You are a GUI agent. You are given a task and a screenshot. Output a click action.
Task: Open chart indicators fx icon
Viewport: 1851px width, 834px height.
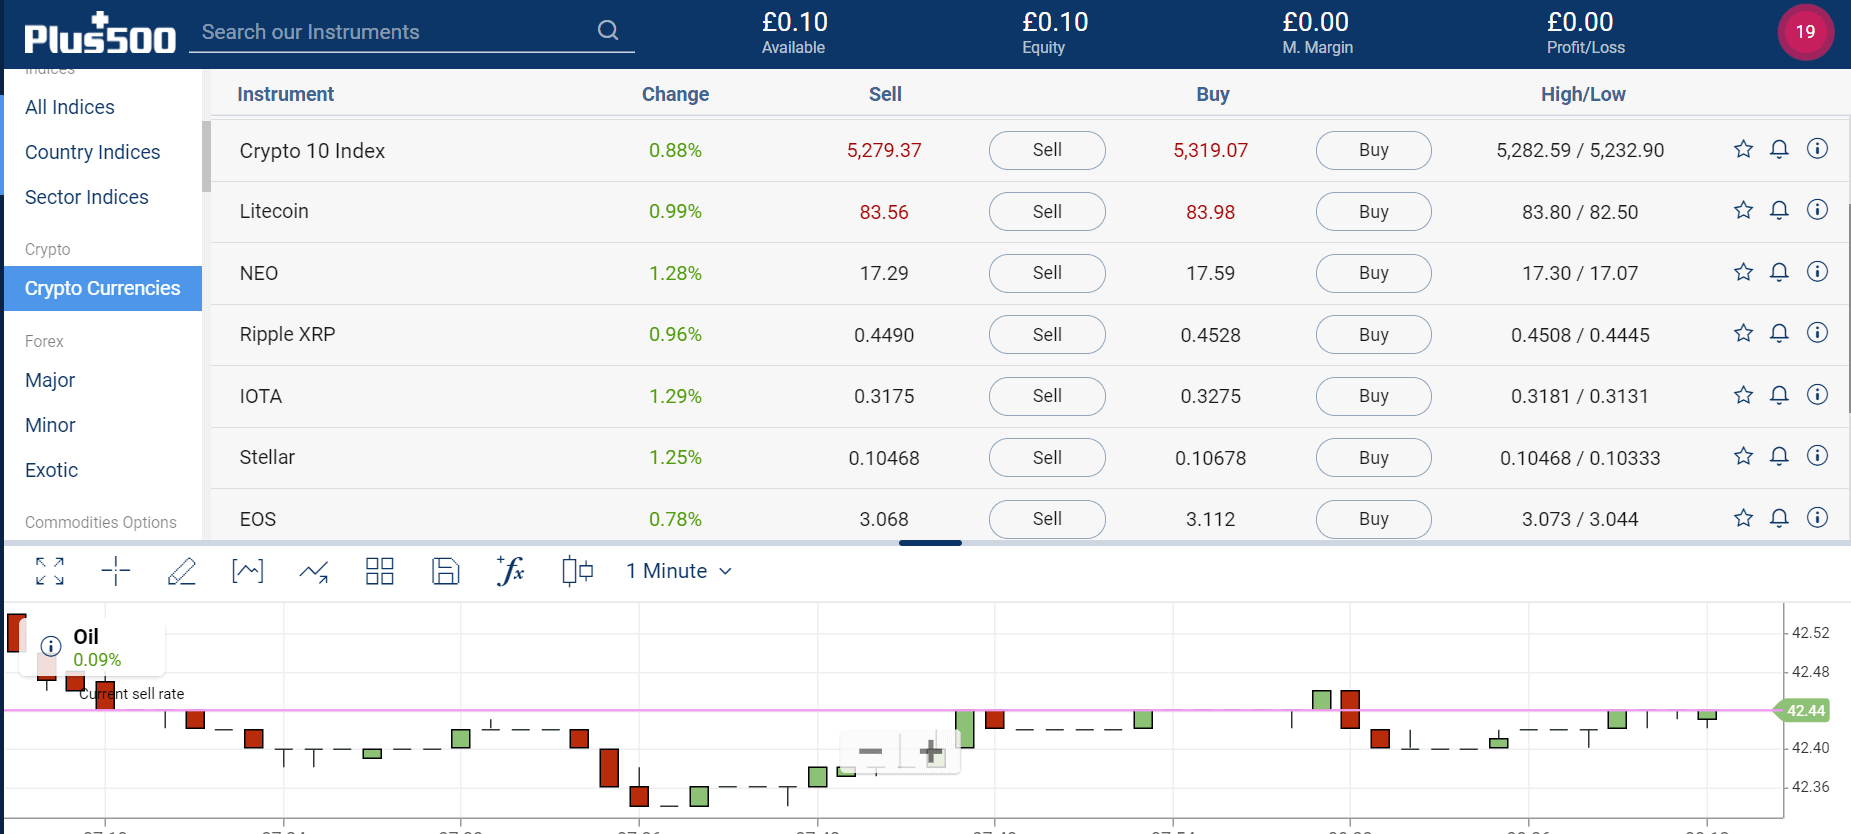tap(511, 571)
